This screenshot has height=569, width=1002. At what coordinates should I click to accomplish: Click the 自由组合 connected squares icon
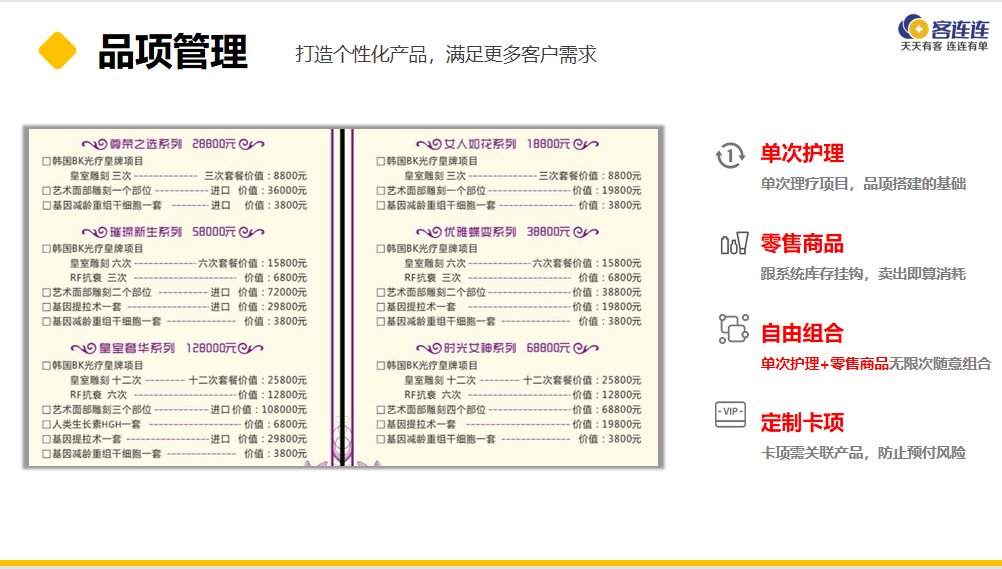tap(734, 329)
